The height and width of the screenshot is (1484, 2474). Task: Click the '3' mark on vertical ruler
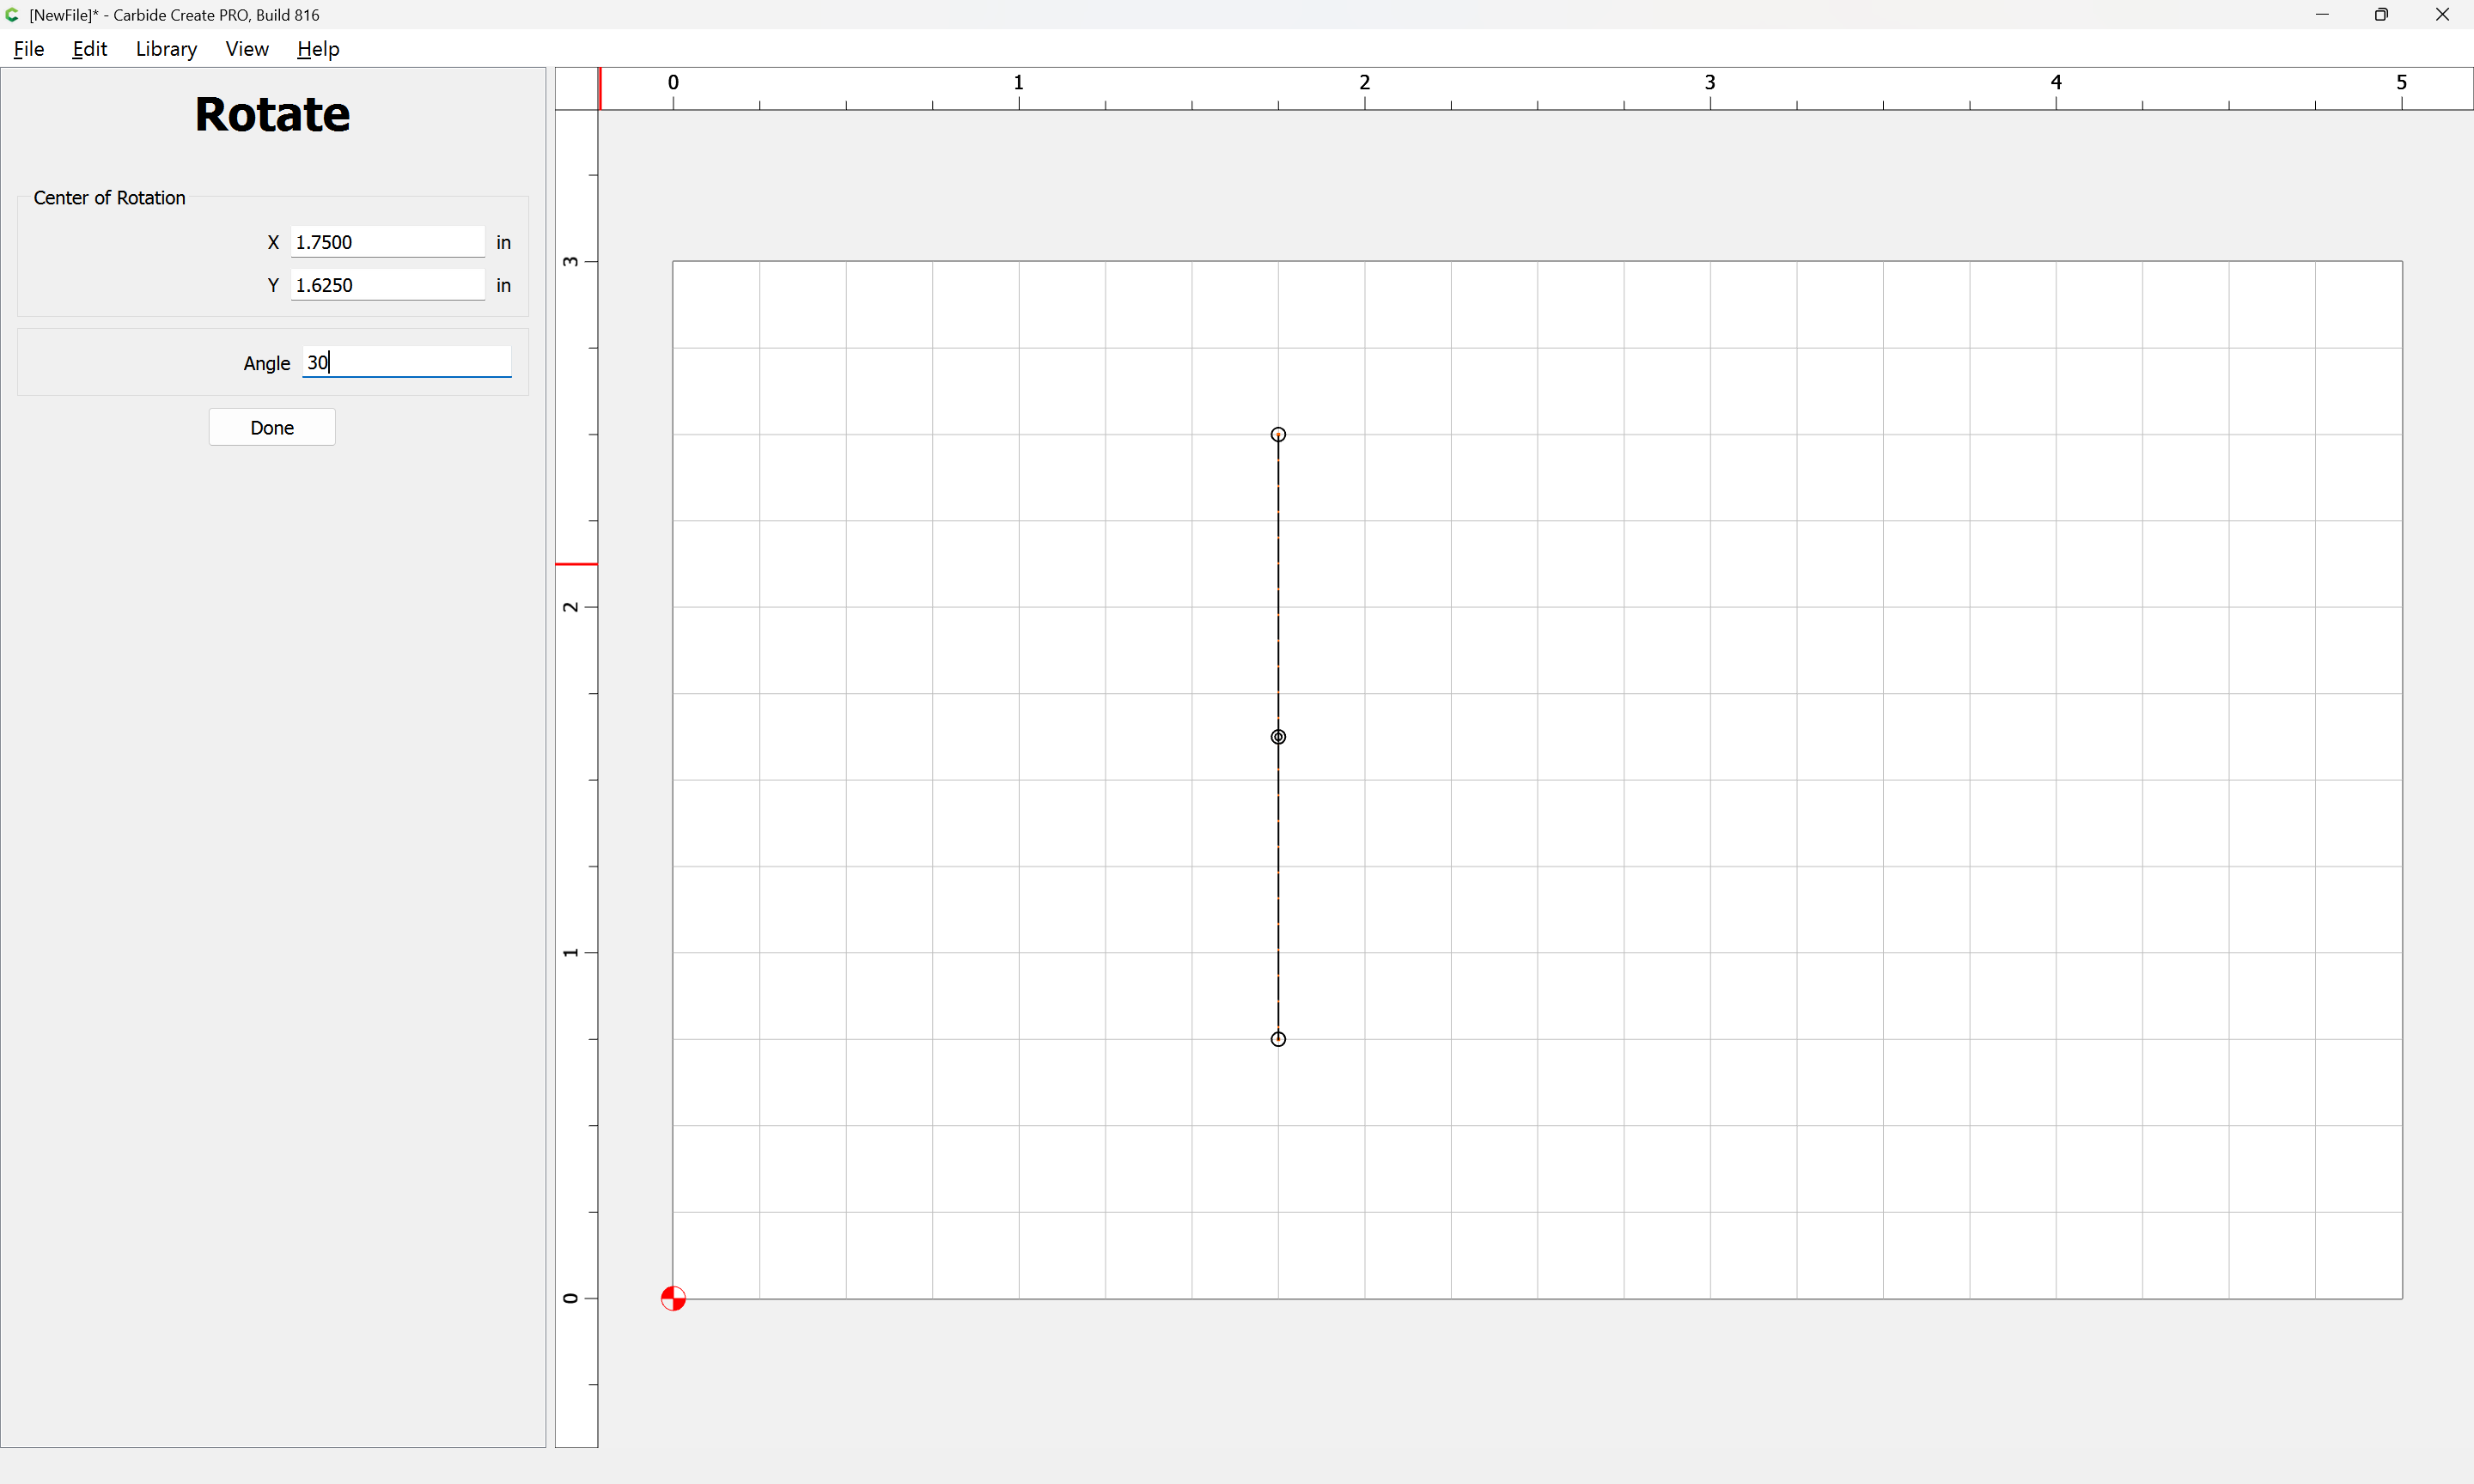point(570,261)
